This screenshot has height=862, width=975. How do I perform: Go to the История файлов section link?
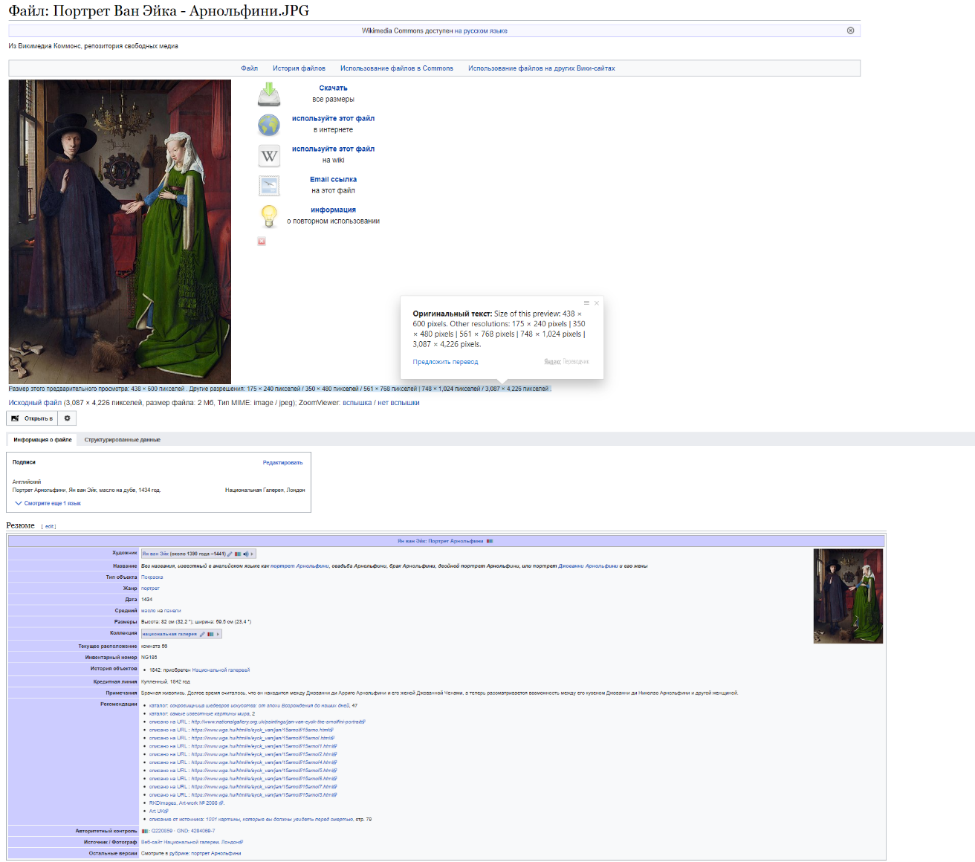298,68
